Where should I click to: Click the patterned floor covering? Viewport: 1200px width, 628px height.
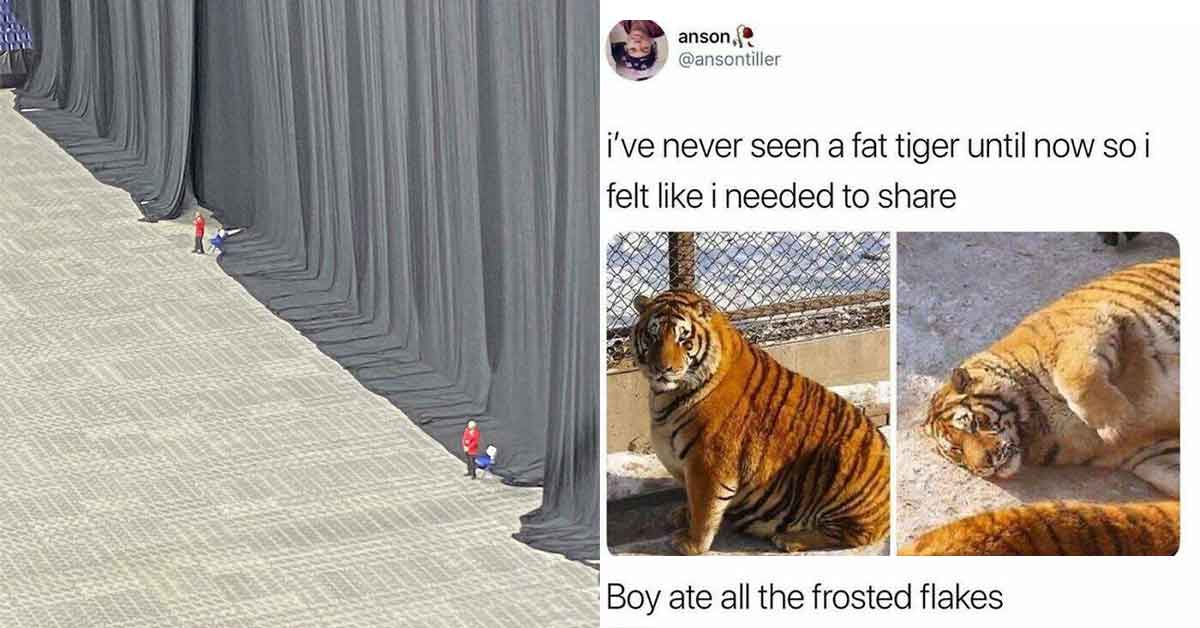(200, 450)
